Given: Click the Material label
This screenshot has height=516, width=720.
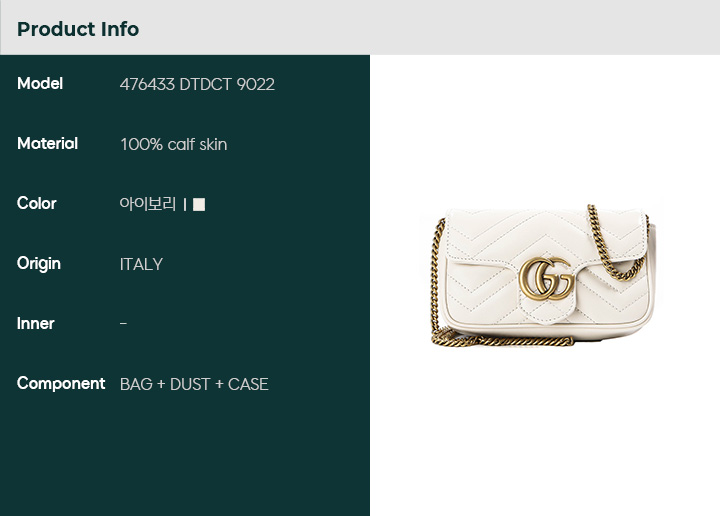Looking at the screenshot, I should pos(47,144).
